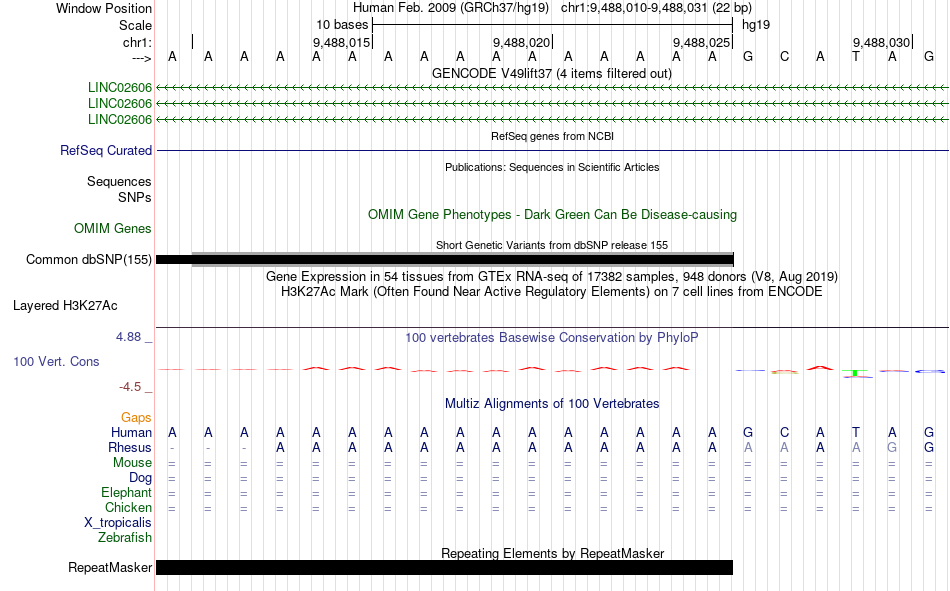Image resolution: width=950 pixels, height=591 pixels.
Task: Click the chr1:9,488,010-9,488,031 position text
Action: (656, 8)
